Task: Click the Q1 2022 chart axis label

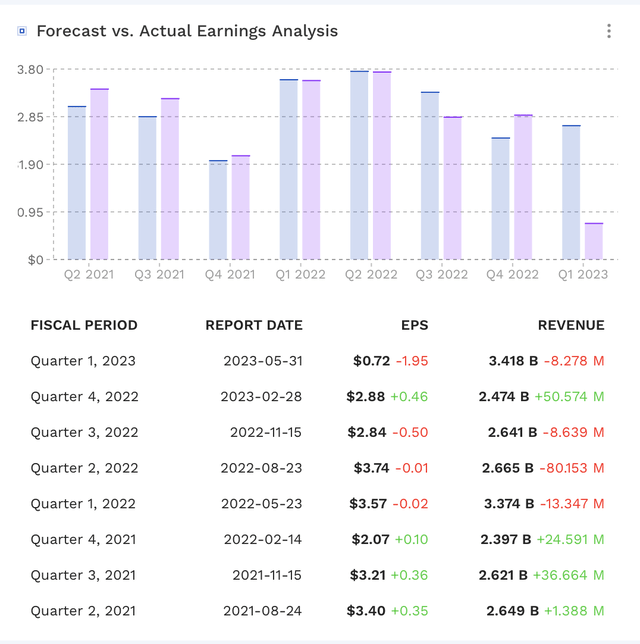Action: coord(301,274)
